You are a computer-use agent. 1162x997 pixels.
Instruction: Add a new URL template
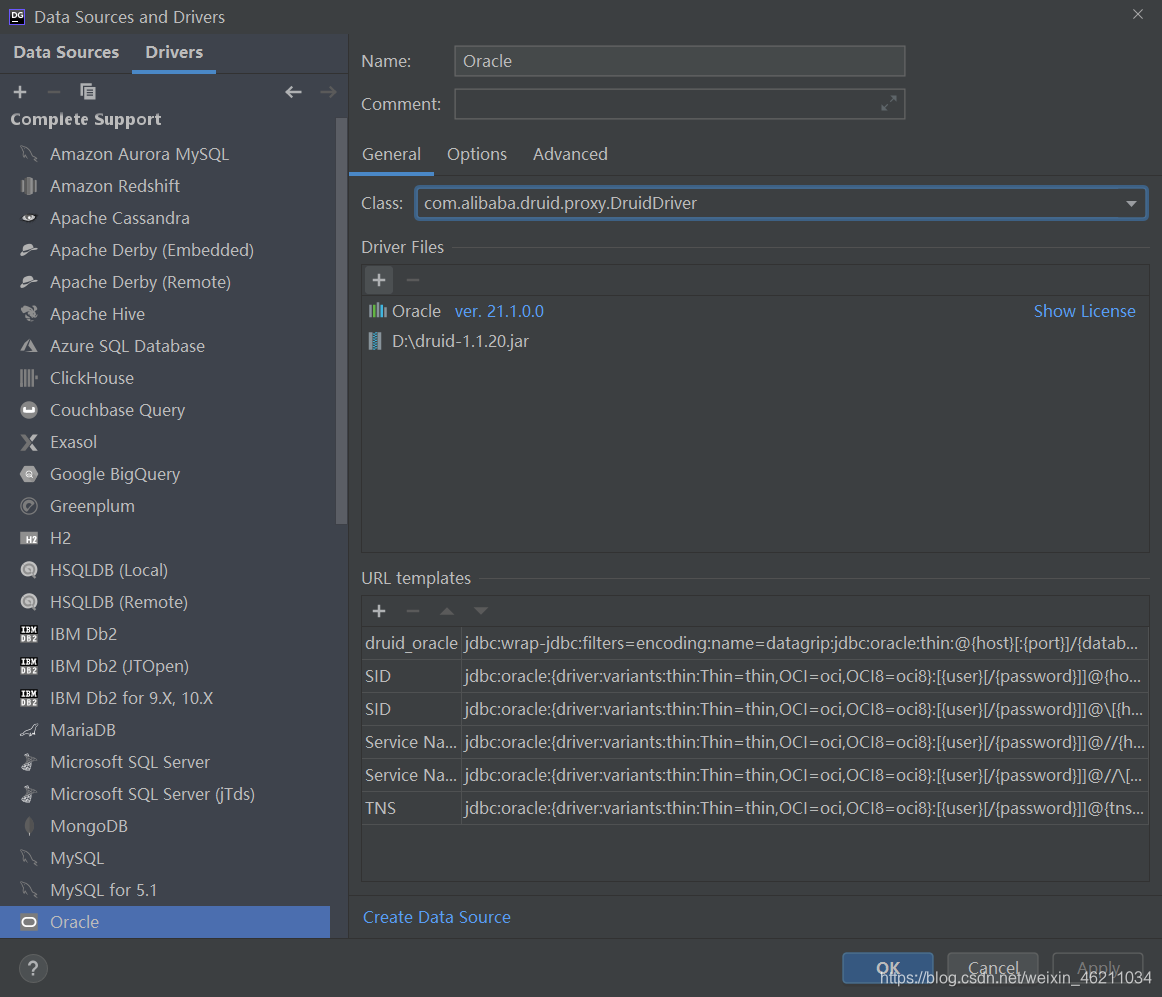coord(379,611)
